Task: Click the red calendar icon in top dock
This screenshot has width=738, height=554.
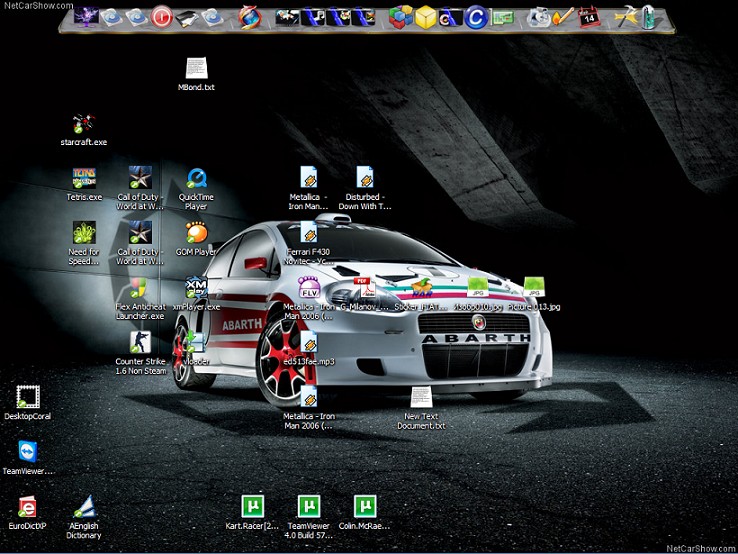Action: (590, 16)
